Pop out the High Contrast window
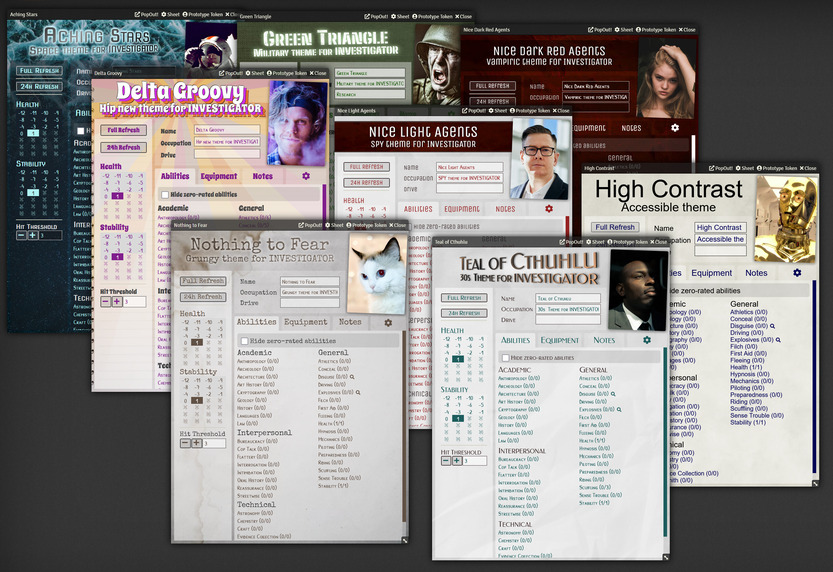 [721, 168]
